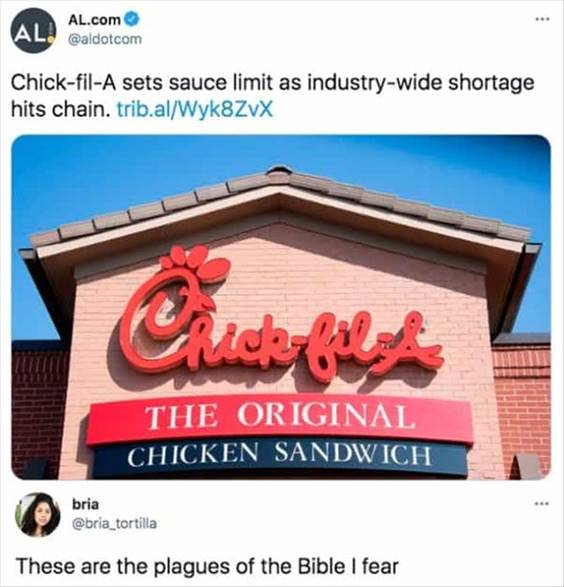Follow the trib.al/Wyk8ZvX link
Screen dimensions: 564x587
pyautogui.click(x=195, y=109)
